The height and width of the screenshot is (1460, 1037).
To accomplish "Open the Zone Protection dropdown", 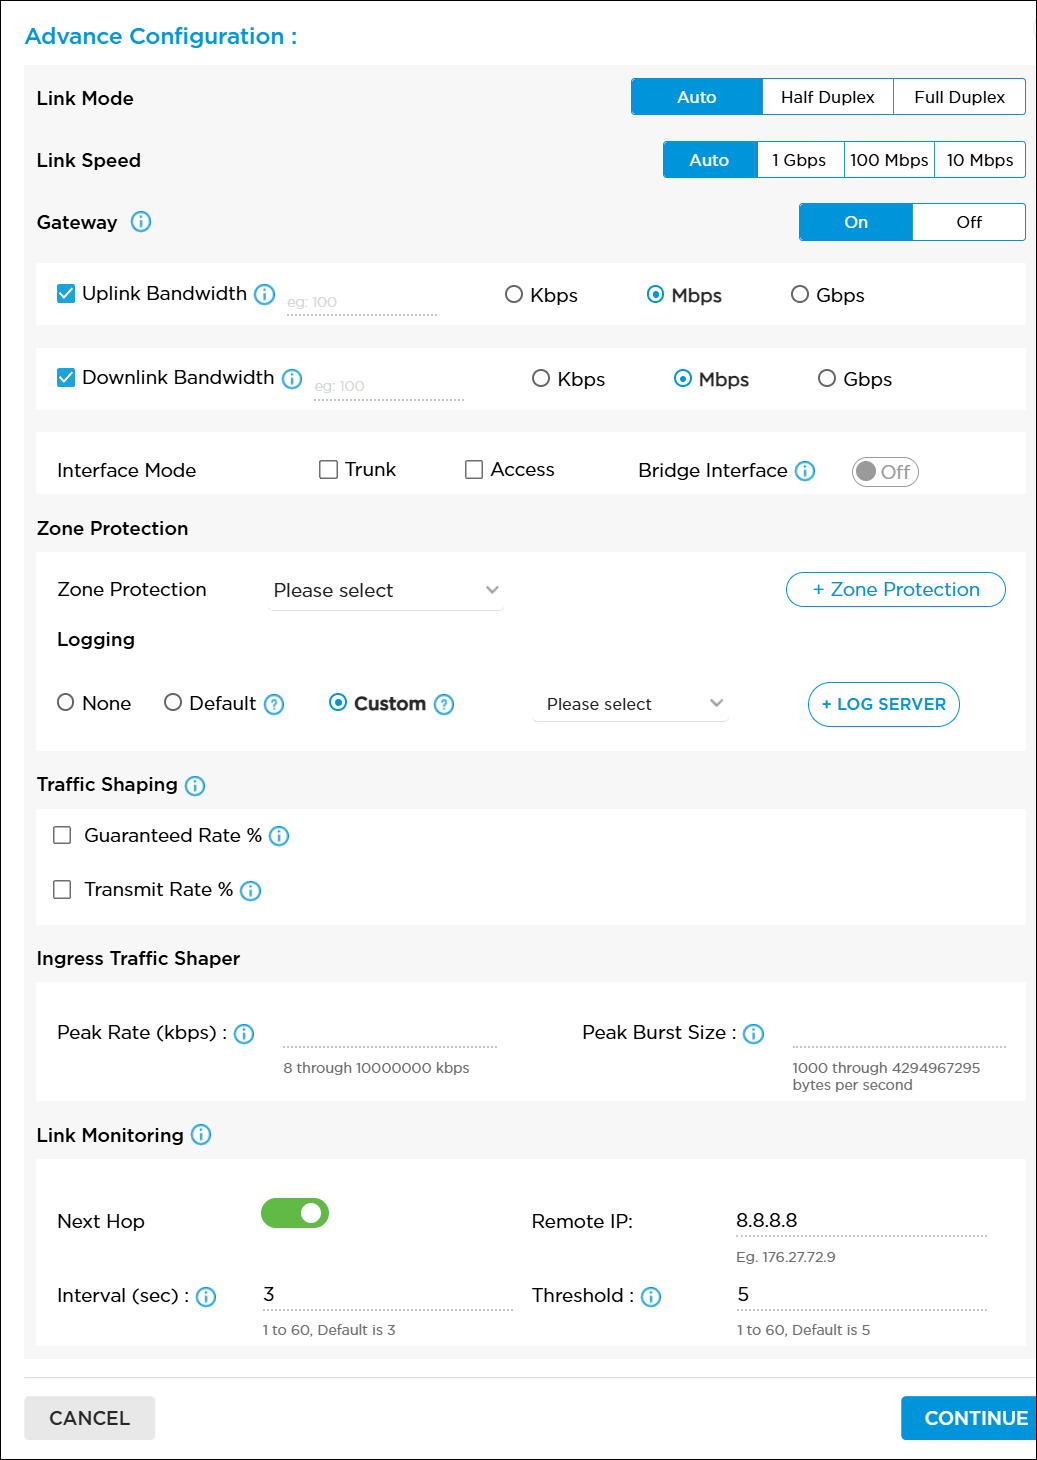I will [x=386, y=590].
